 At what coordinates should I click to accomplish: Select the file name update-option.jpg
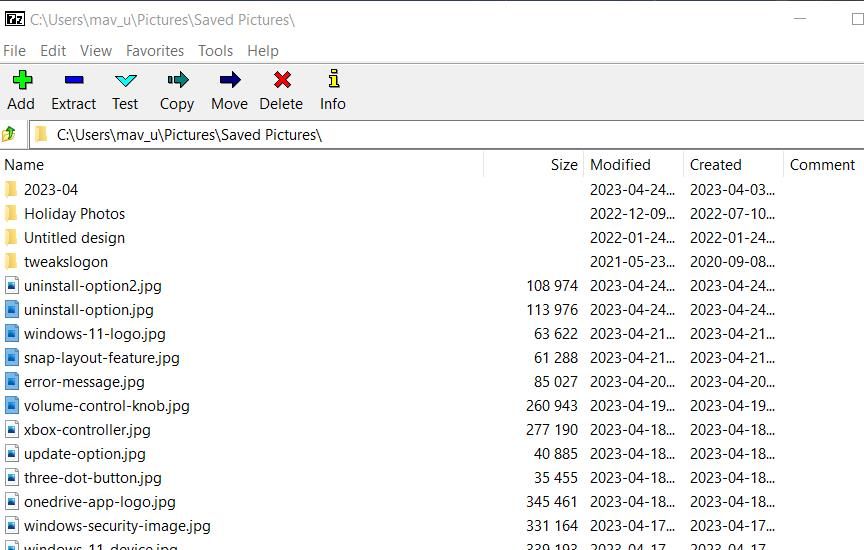pyautogui.click(x=85, y=454)
